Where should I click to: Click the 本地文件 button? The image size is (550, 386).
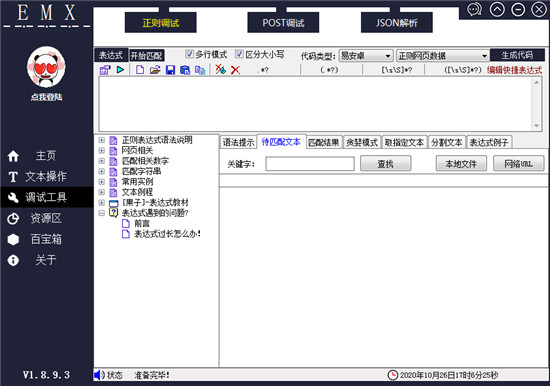pos(461,164)
